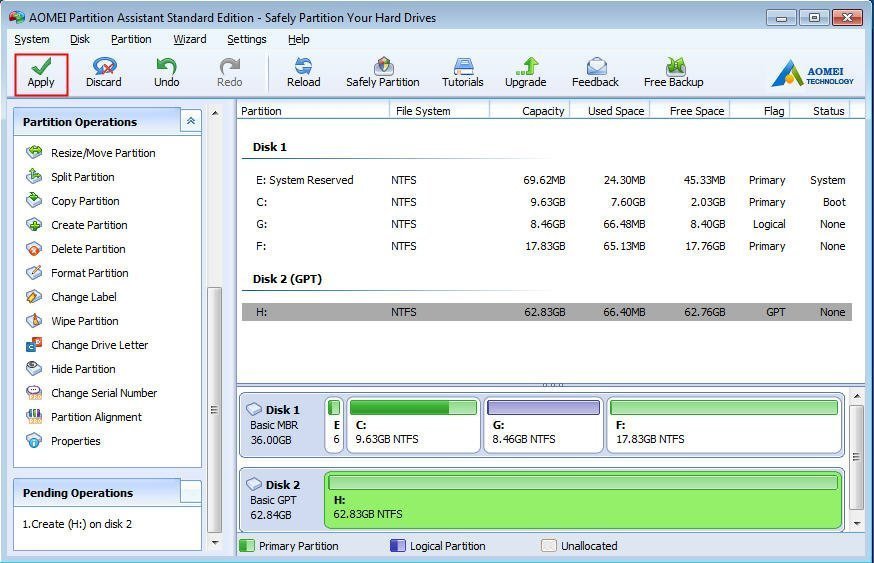Image resolution: width=874 pixels, height=563 pixels.
Task: Choose the Partition Alignment operation
Action: point(84,416)
